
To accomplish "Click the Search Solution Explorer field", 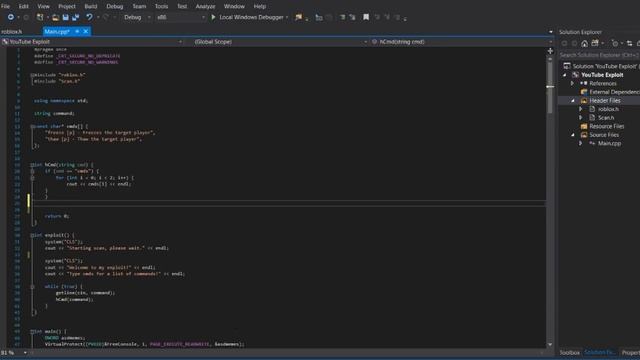I will (x=599, y=55).
